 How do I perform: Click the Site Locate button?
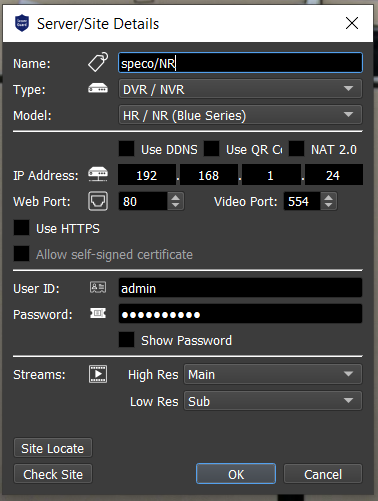53,448
